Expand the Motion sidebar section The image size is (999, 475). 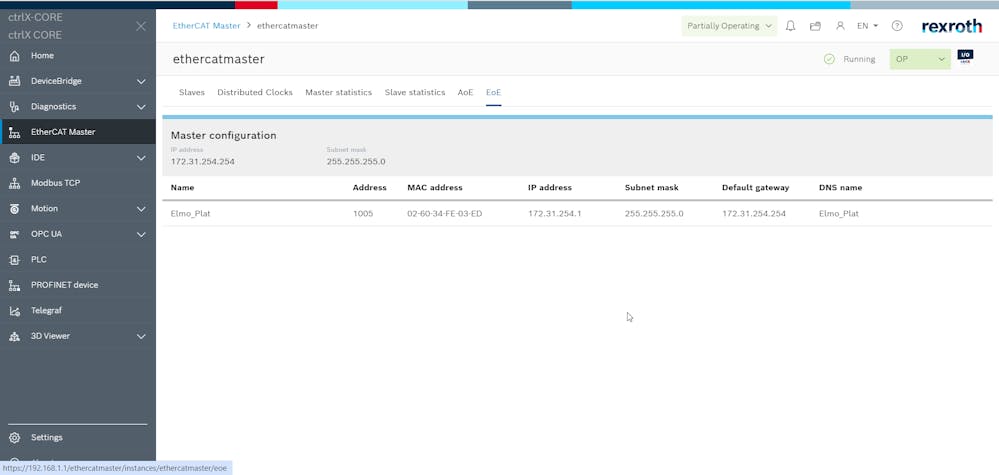click(x=141, y=209)
